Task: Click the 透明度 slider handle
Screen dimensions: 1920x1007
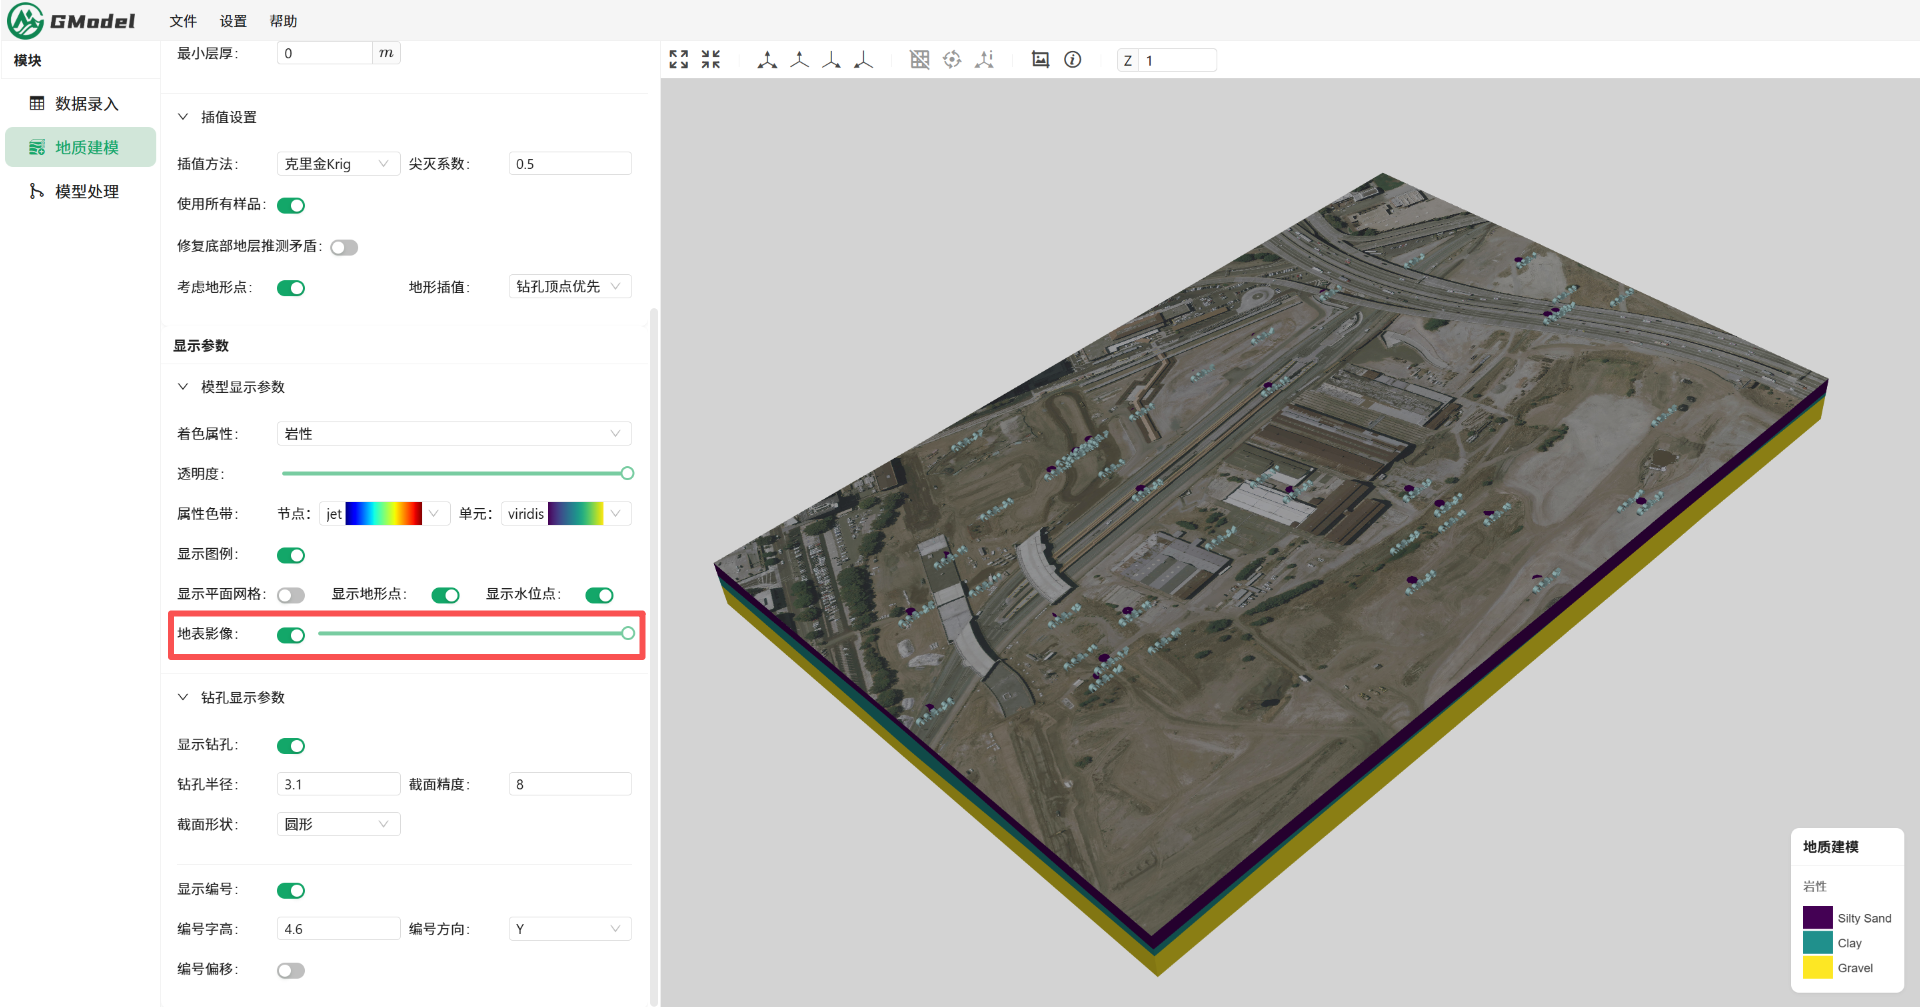Action: pyautogui.click(x=627, y=473)
